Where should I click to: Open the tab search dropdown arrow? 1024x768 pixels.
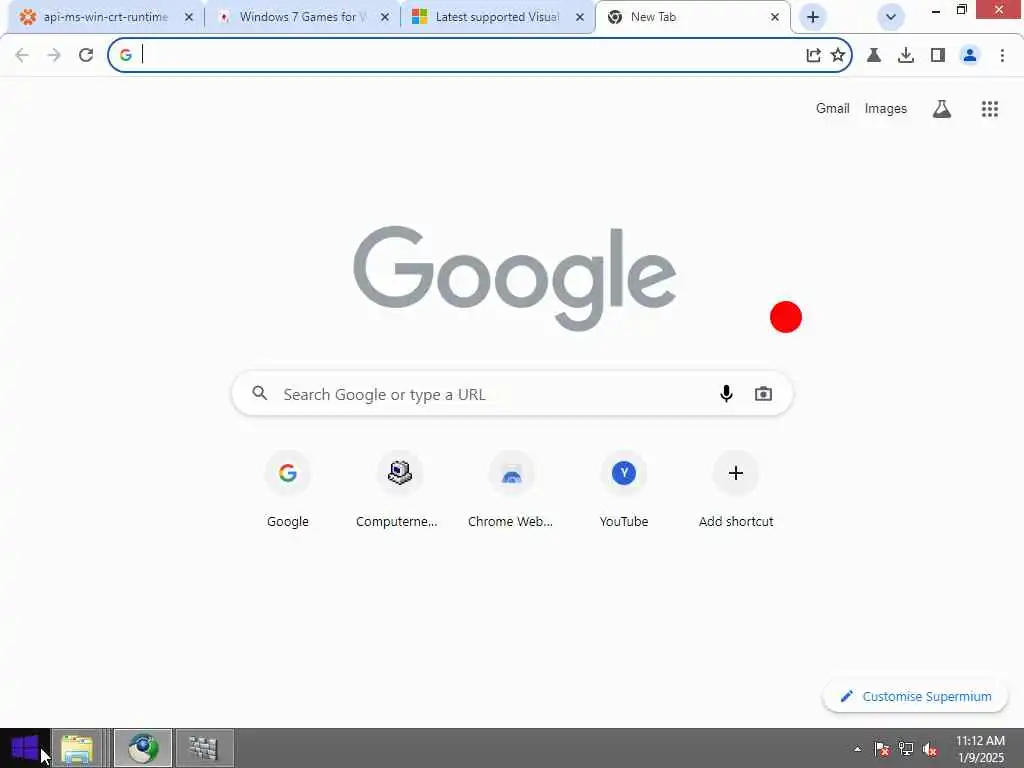coord(891,17)
